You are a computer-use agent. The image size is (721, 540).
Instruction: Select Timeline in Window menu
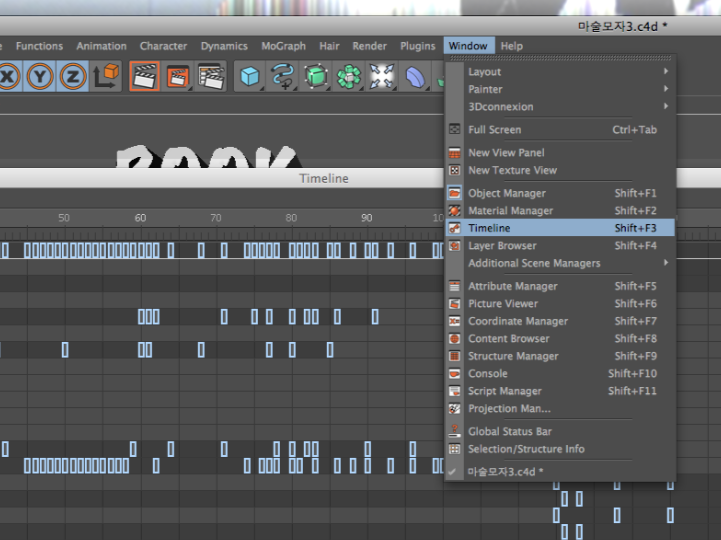[560, 228]
